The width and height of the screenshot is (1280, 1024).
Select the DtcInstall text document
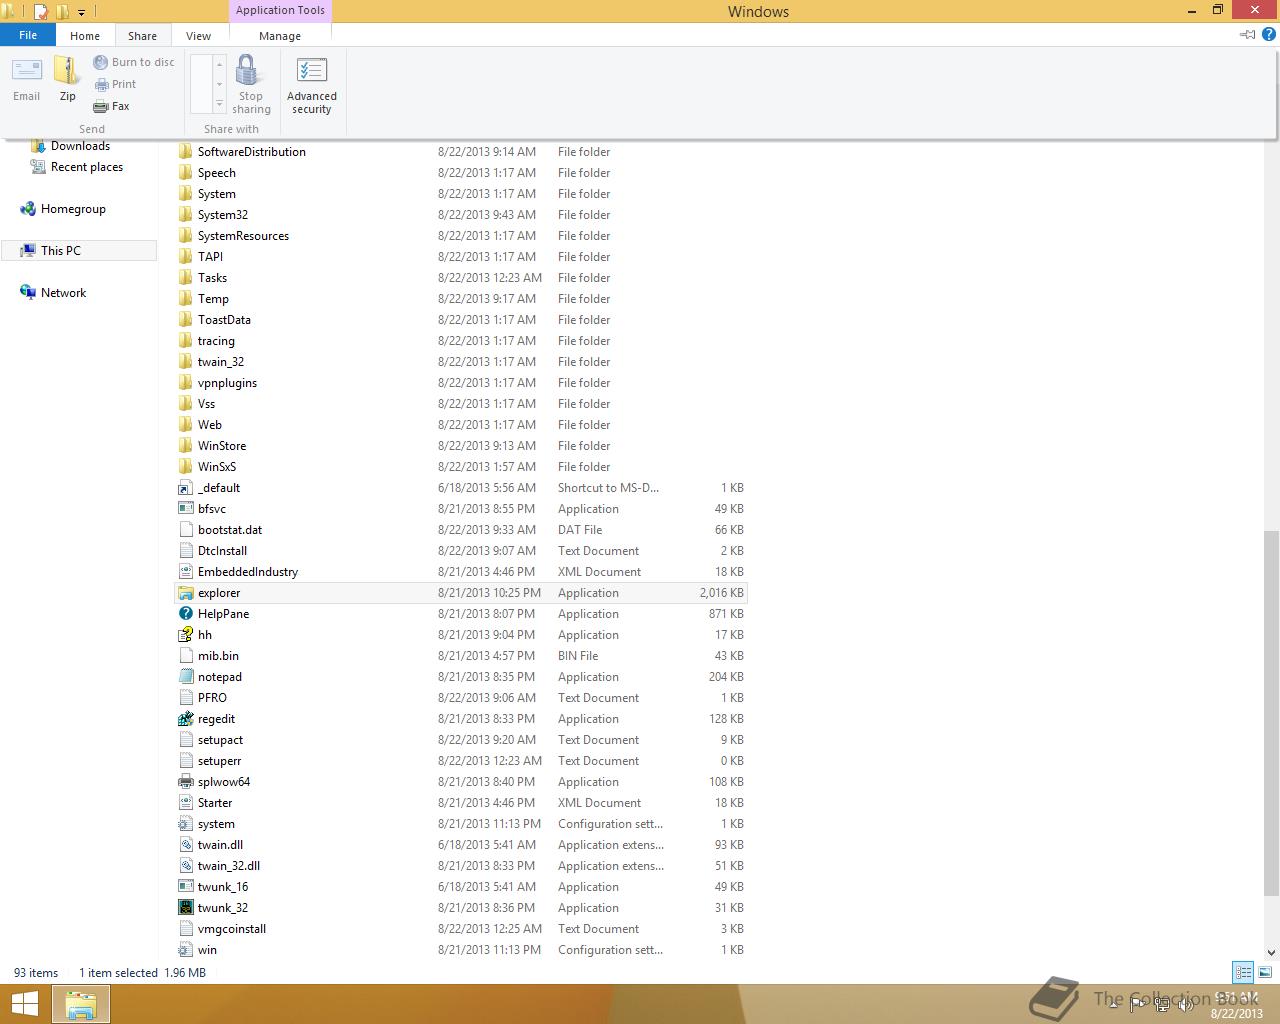coord(222,551)
